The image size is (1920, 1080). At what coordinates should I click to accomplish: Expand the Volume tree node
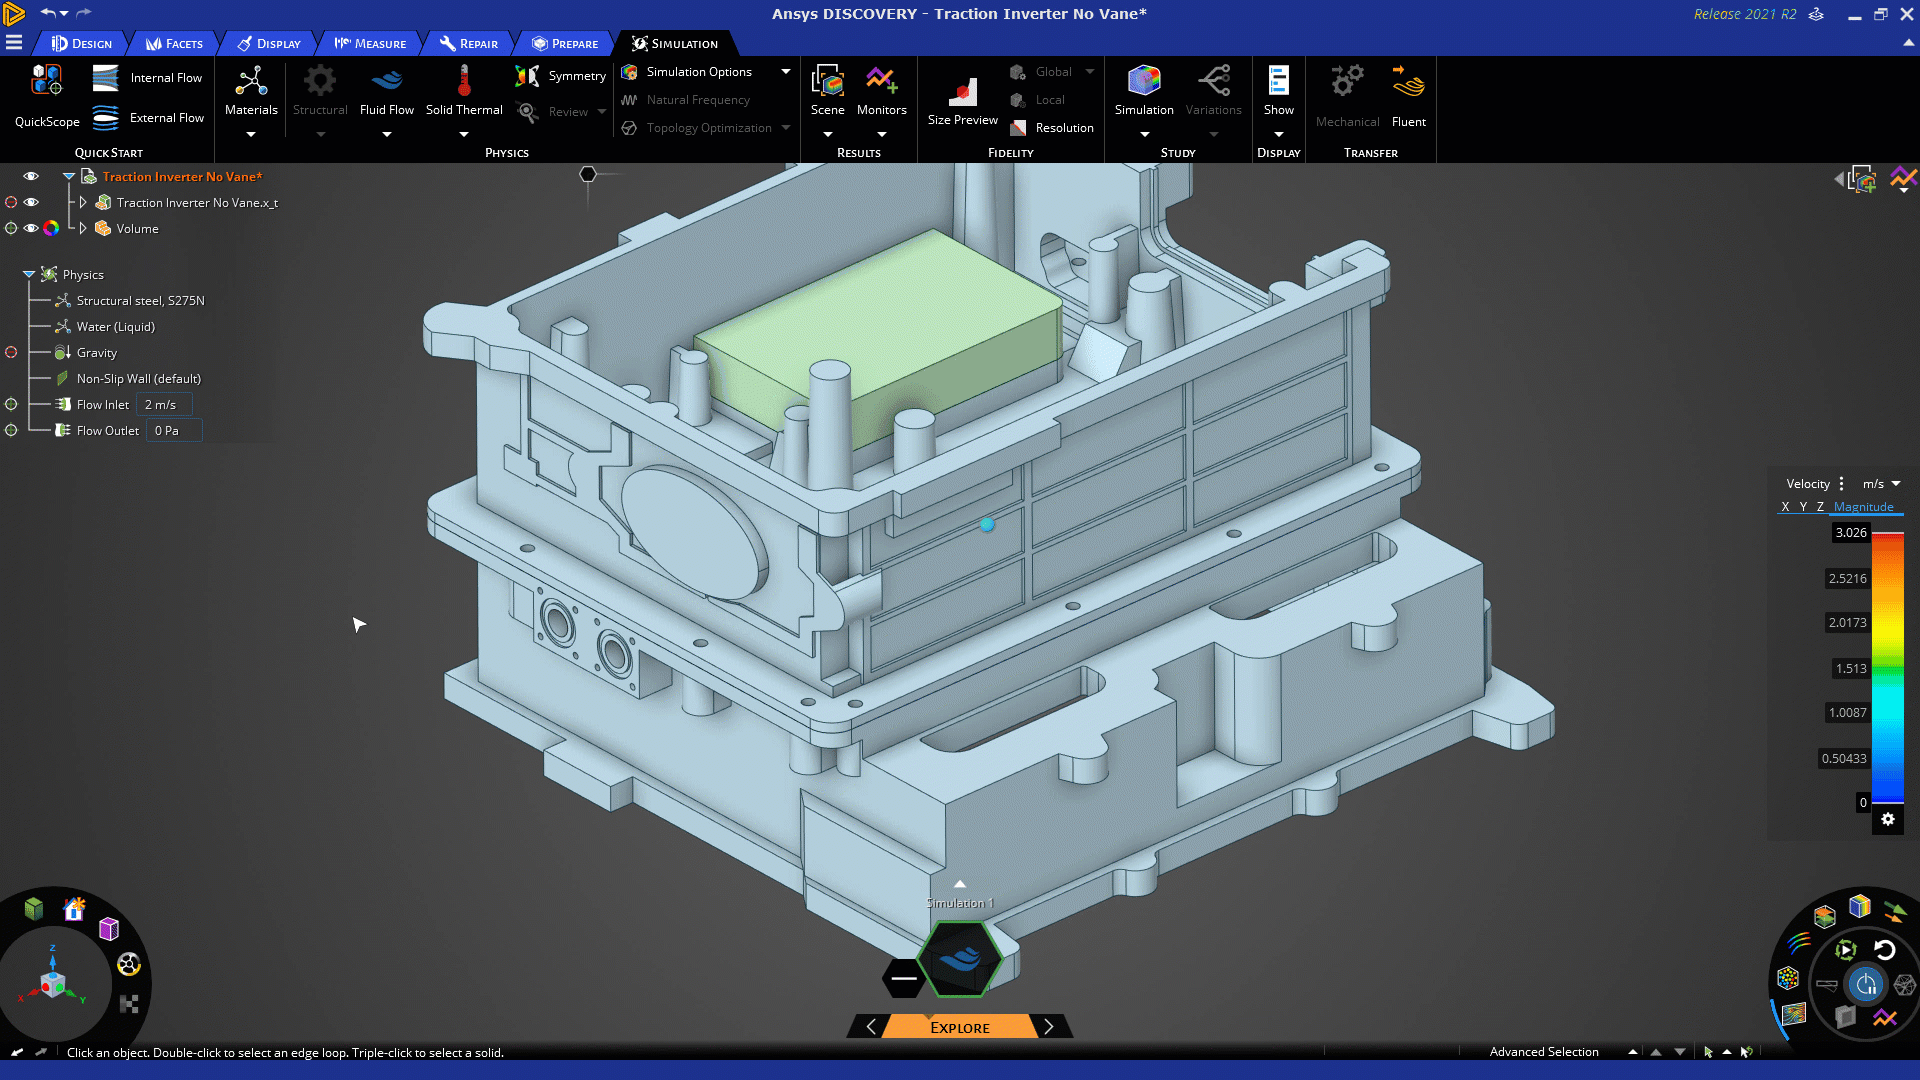[x=83, y=229]
